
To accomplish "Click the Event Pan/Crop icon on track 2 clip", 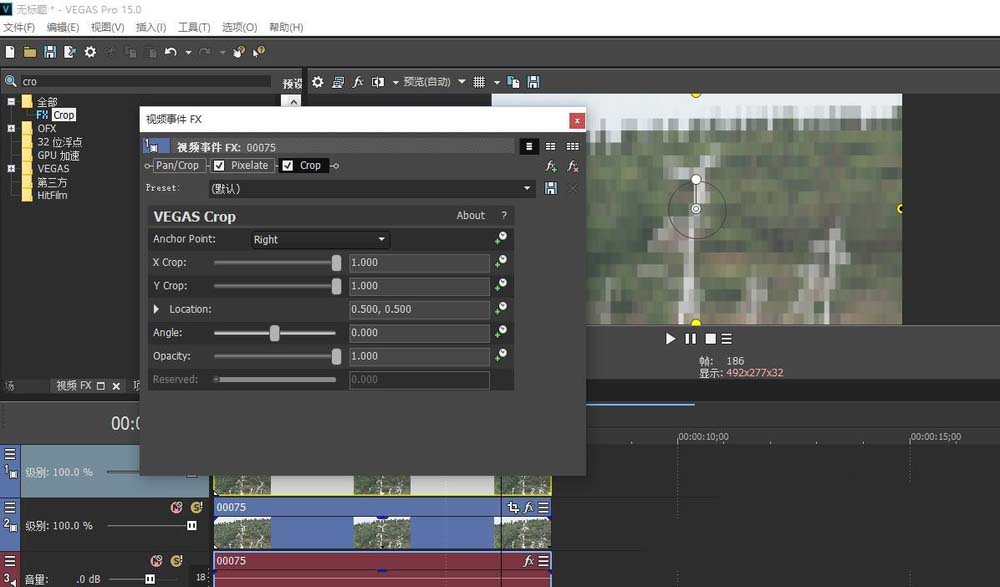I will click(x=513, y=508).
